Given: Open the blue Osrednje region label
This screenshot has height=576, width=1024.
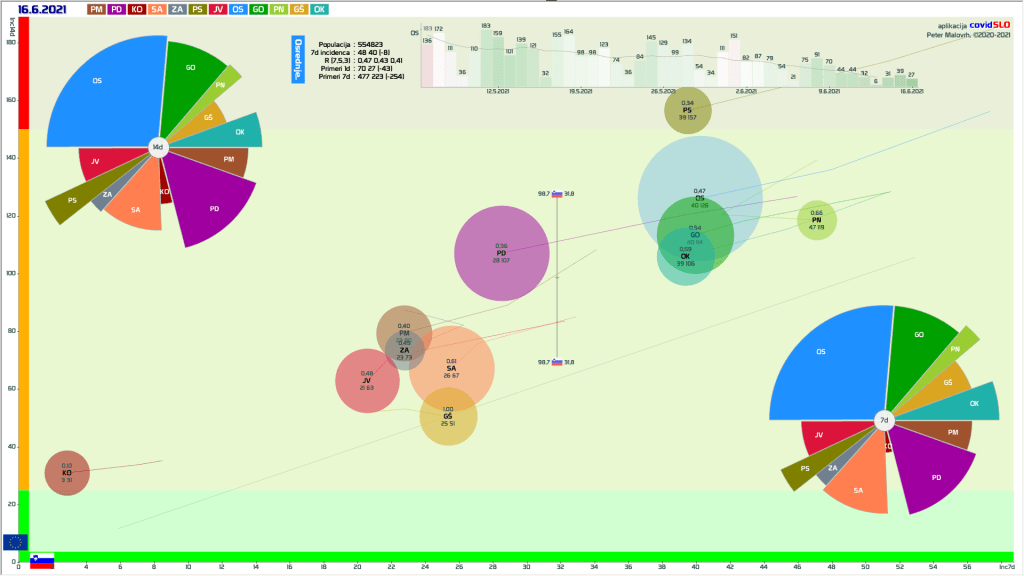Looking at the screenshot, I should 298,58.
